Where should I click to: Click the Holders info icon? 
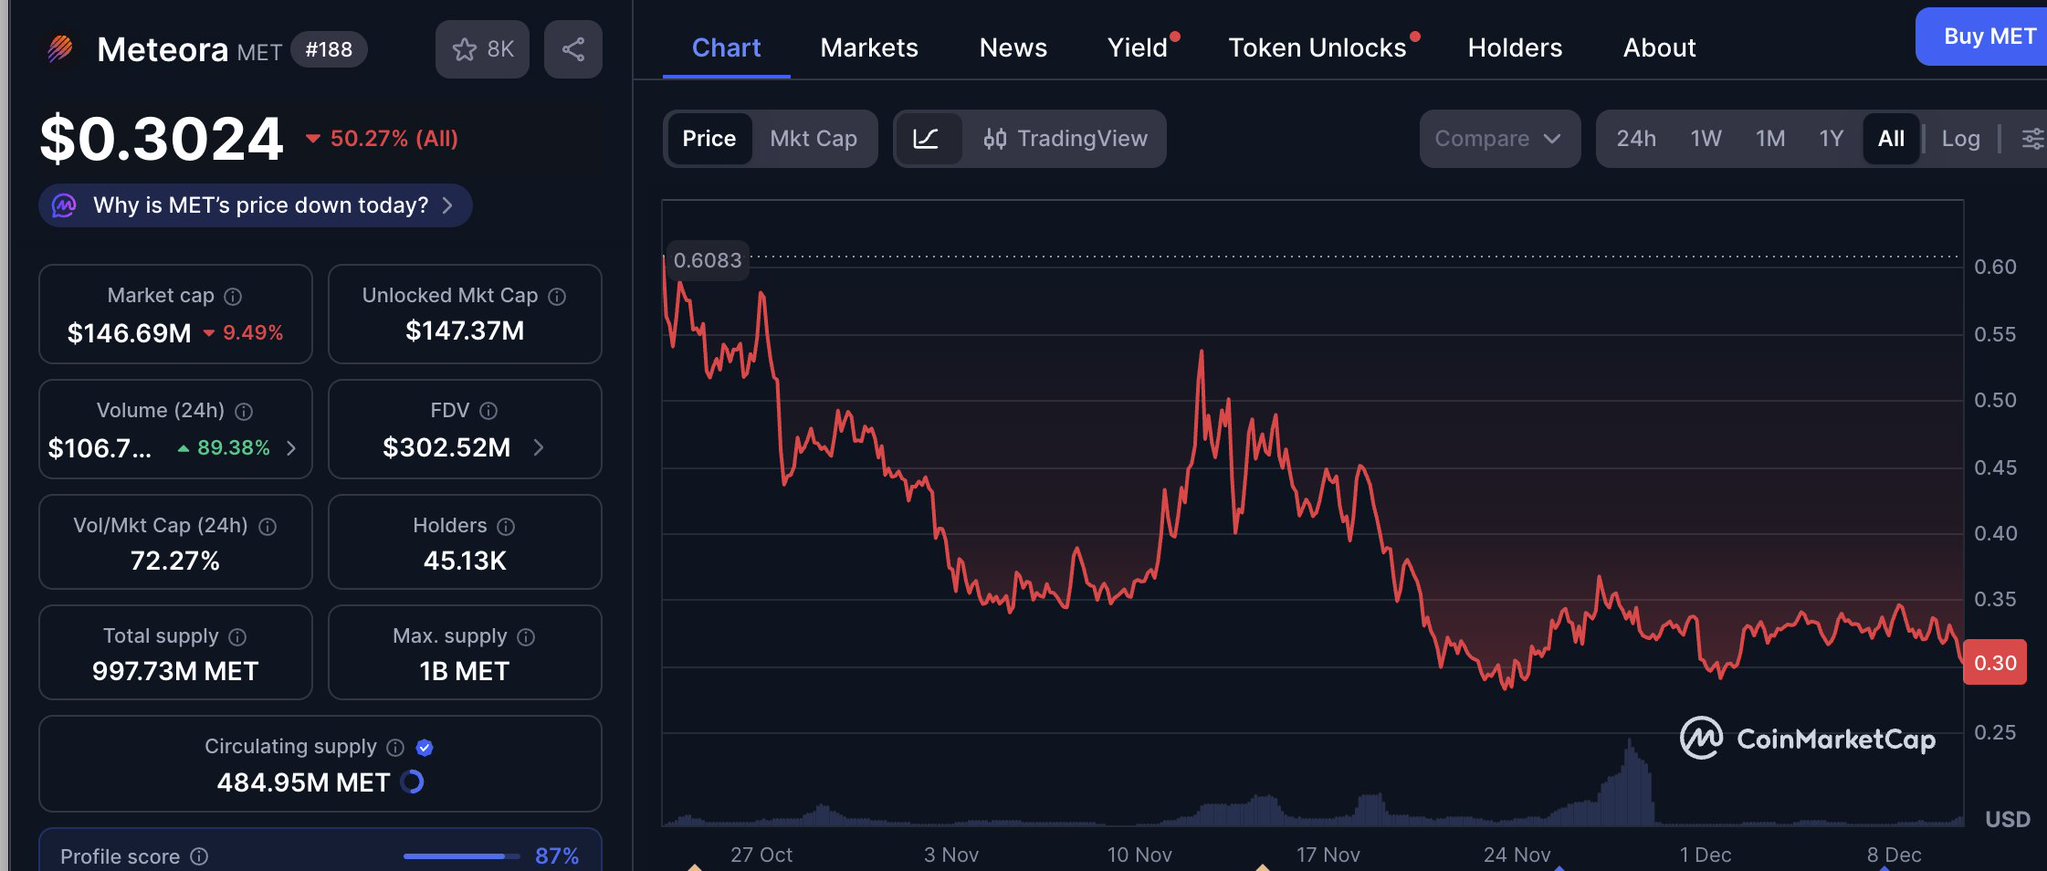(506, 526)
